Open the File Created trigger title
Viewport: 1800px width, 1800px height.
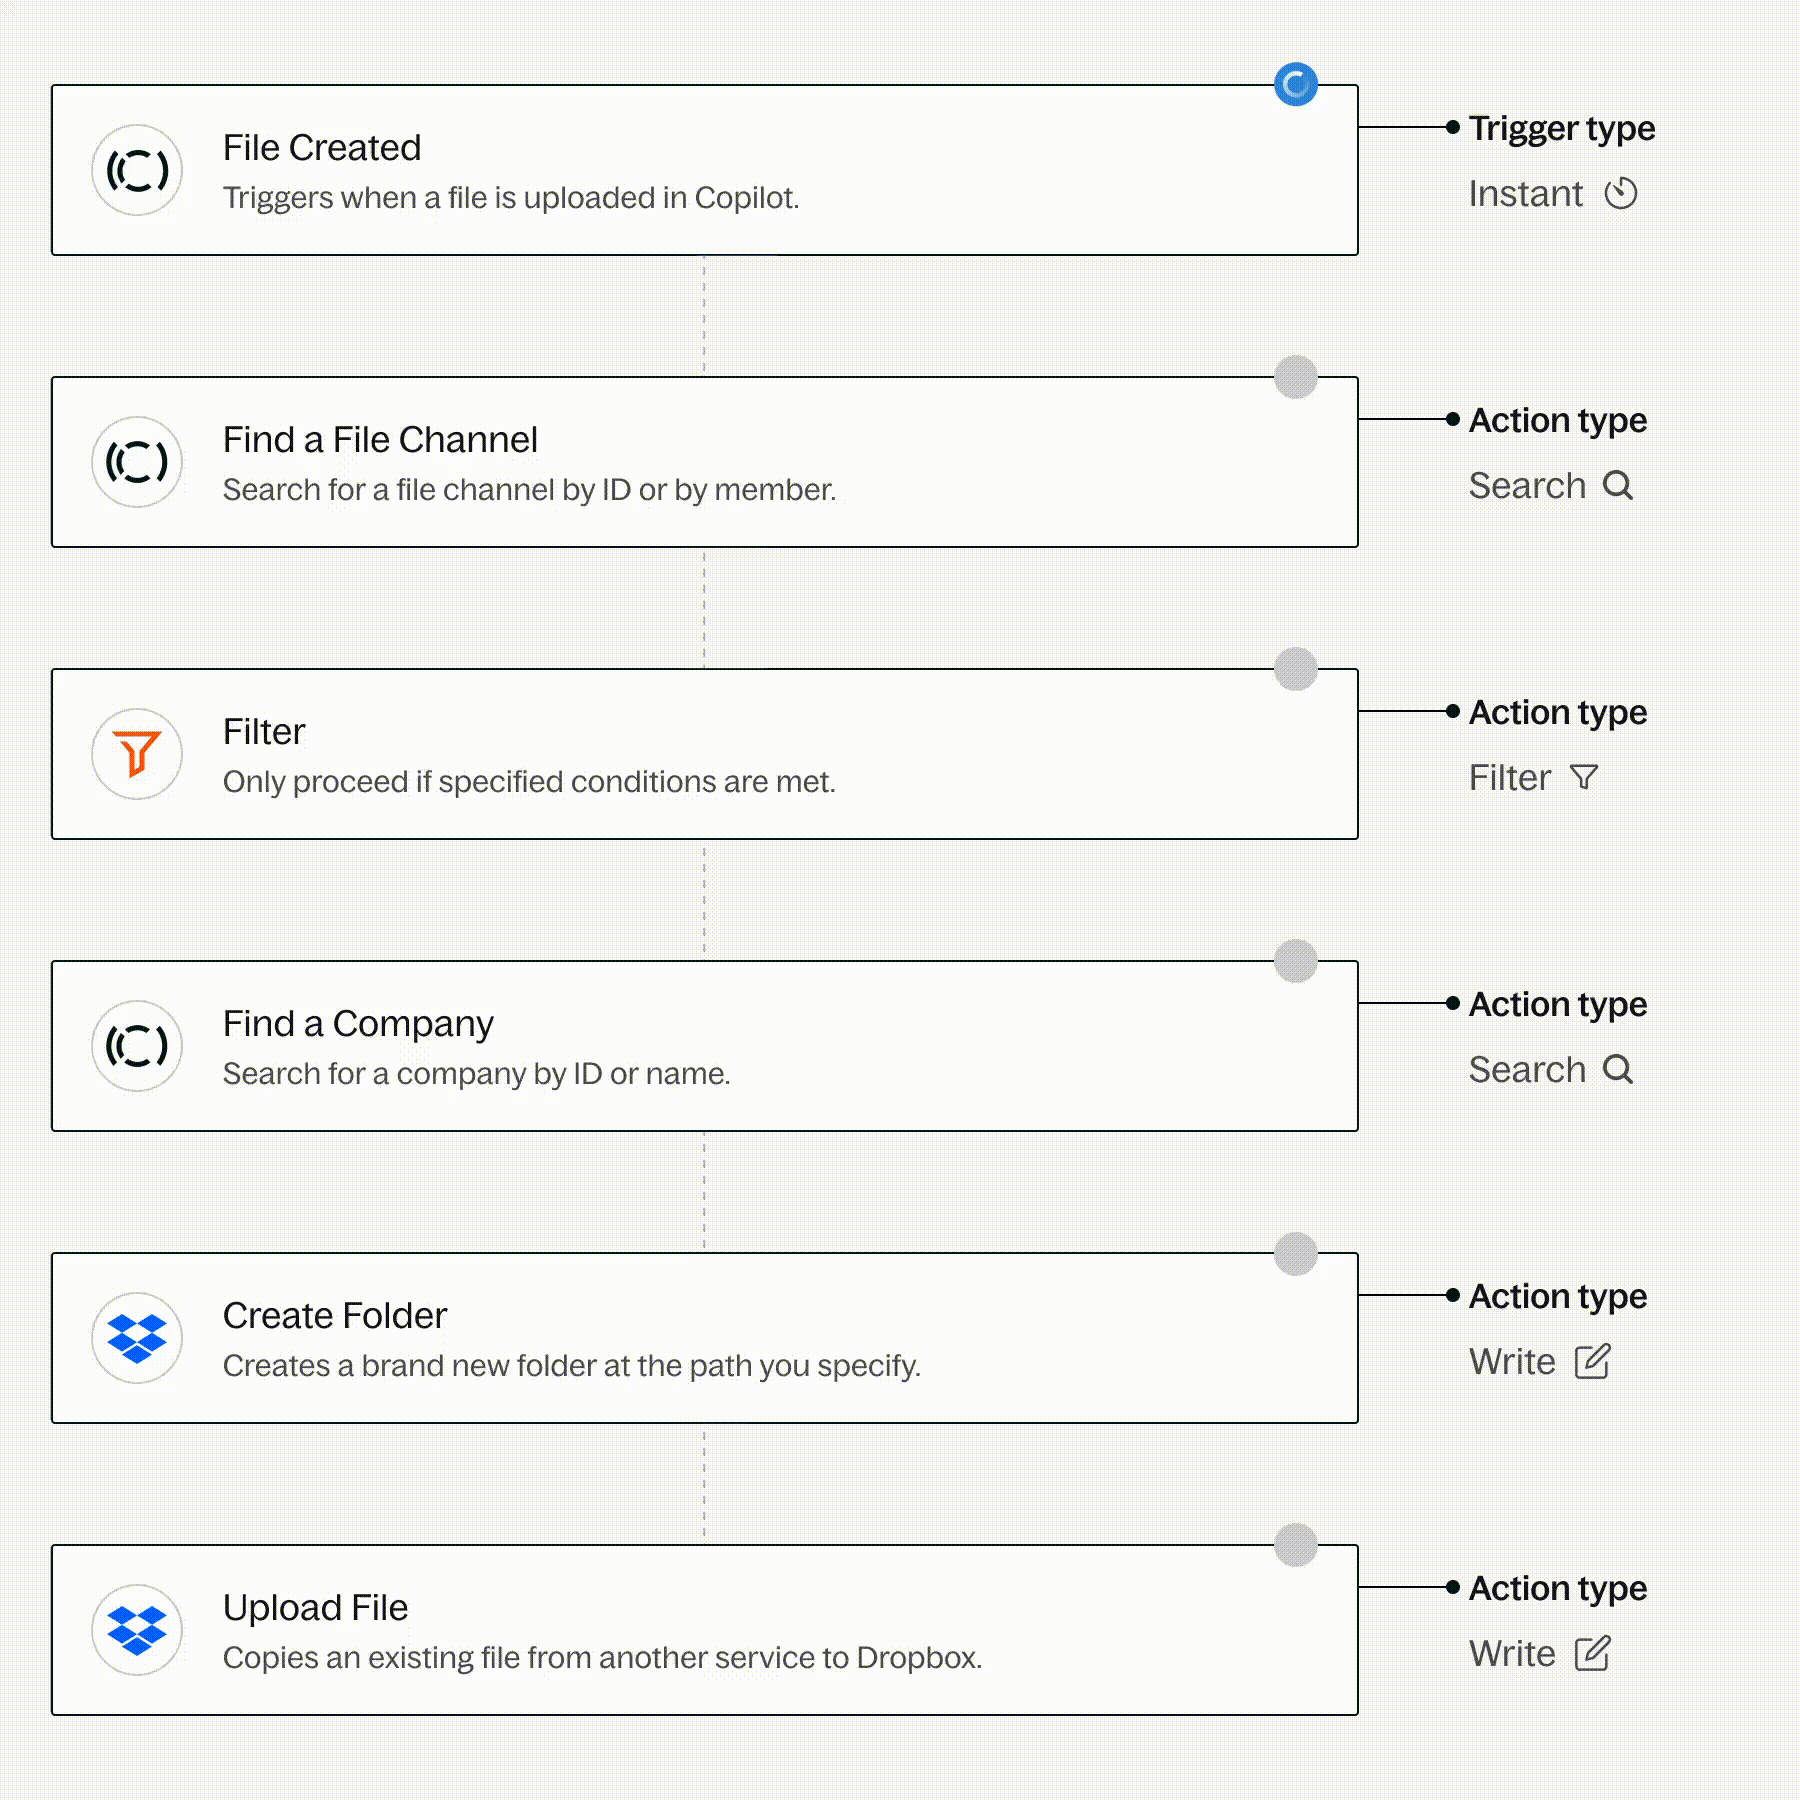(x=322, y=148)
